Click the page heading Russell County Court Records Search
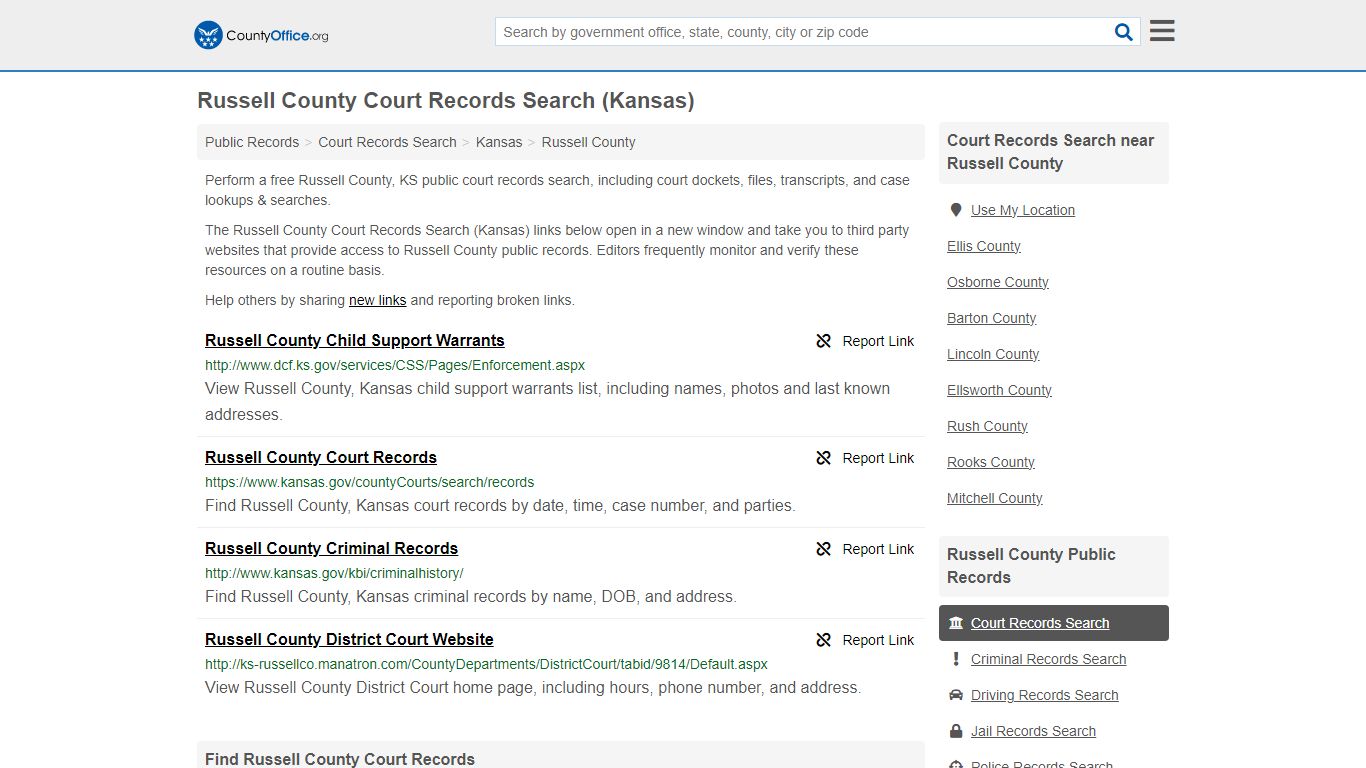The width and height of the screenshot is (1366, 768). coord(446,100)
